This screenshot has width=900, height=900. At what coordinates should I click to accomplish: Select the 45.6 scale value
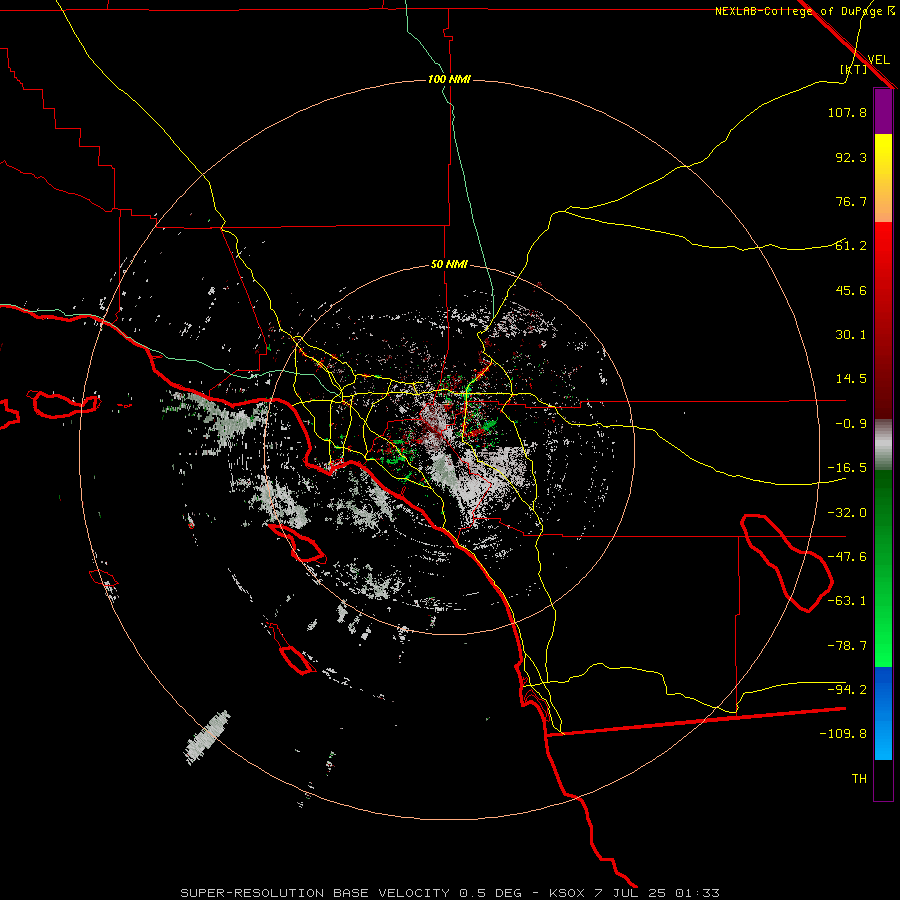point(851,290)
